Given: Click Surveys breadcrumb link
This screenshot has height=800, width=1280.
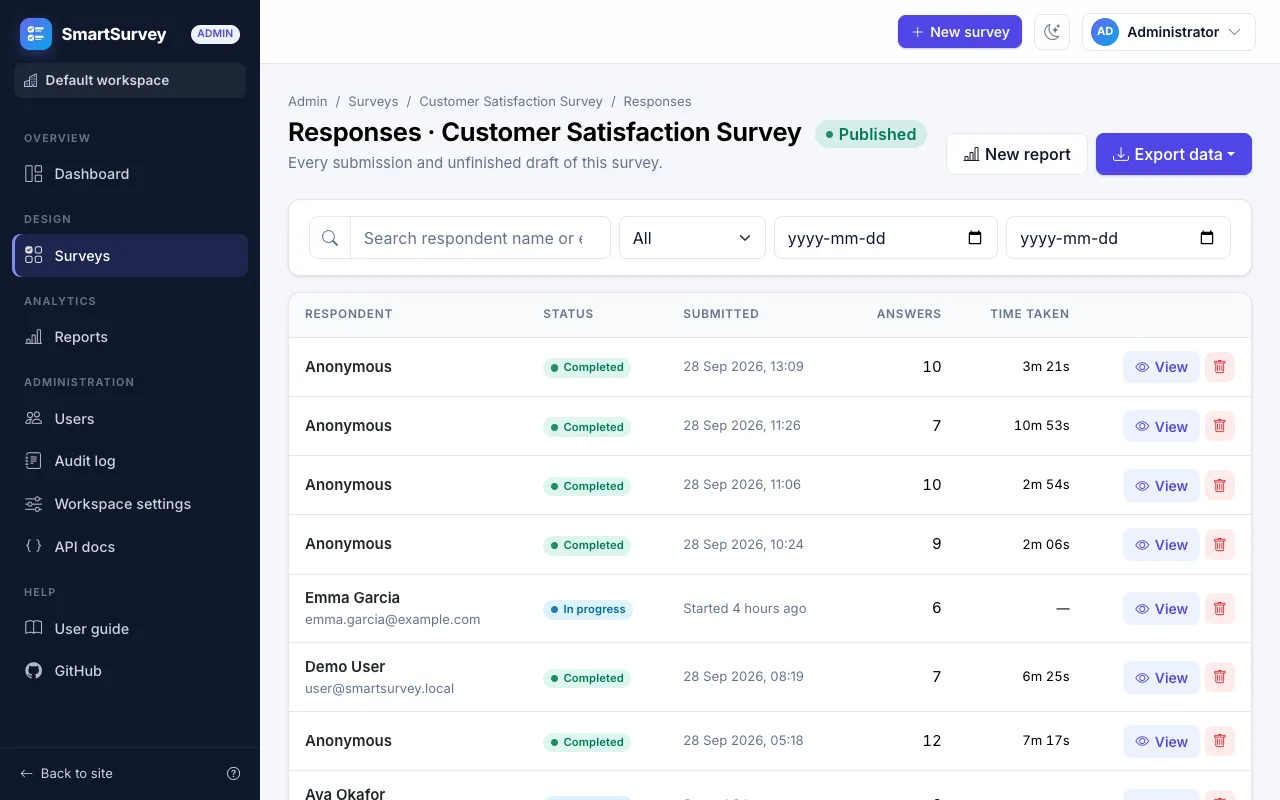Looking at the screenshot, I should (373, 101).
